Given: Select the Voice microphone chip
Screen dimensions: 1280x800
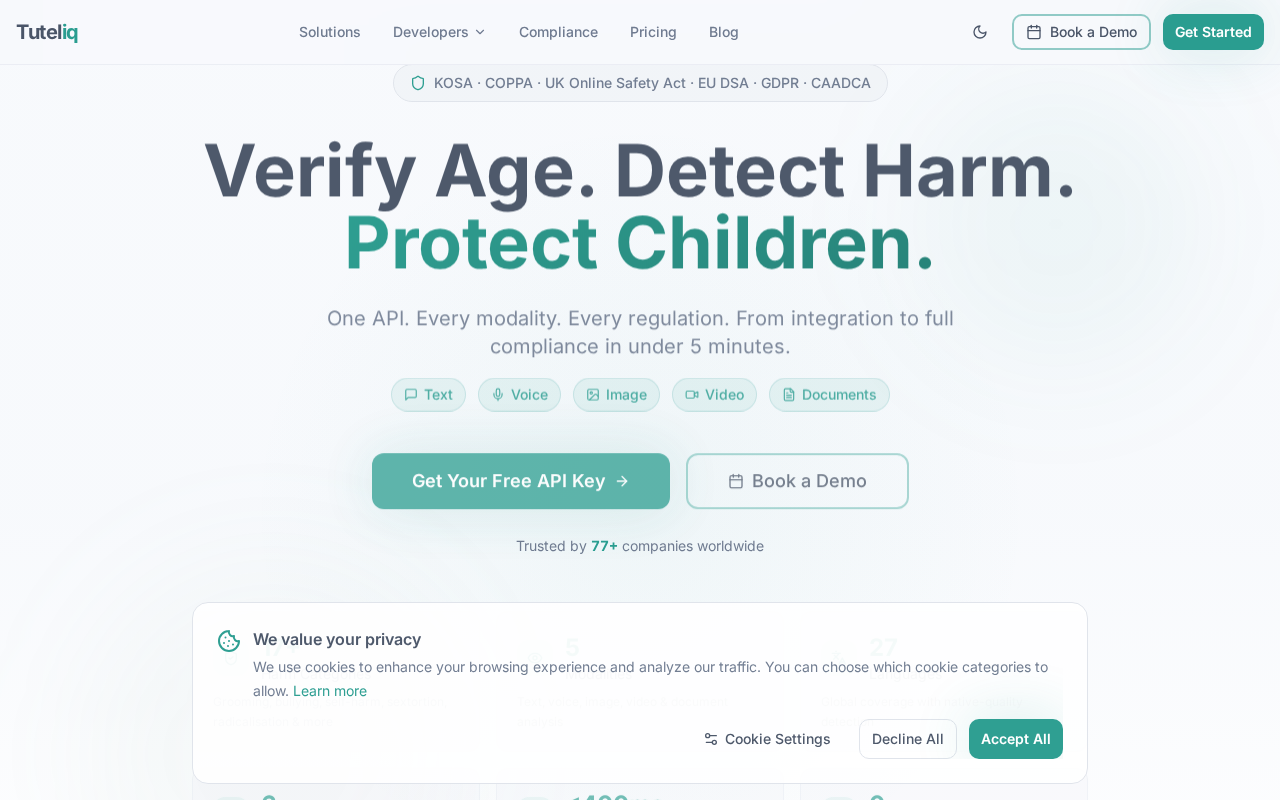Looking at the screenshot, I should tap(519, 395).
